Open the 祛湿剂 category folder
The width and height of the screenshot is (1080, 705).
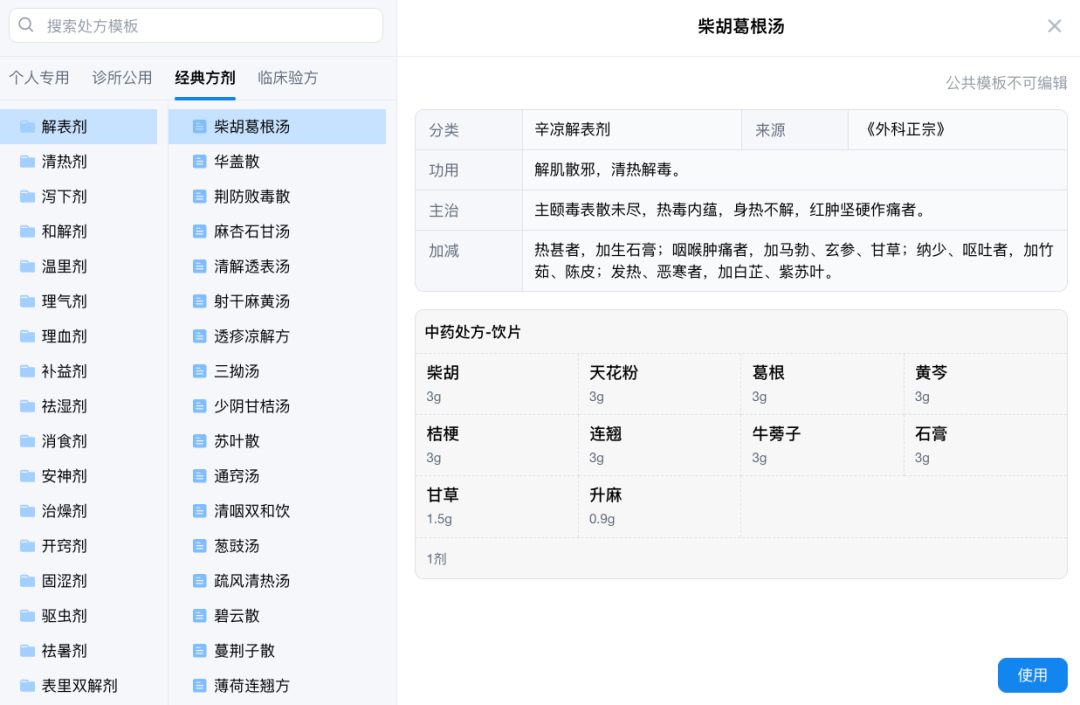coord(64,407)
